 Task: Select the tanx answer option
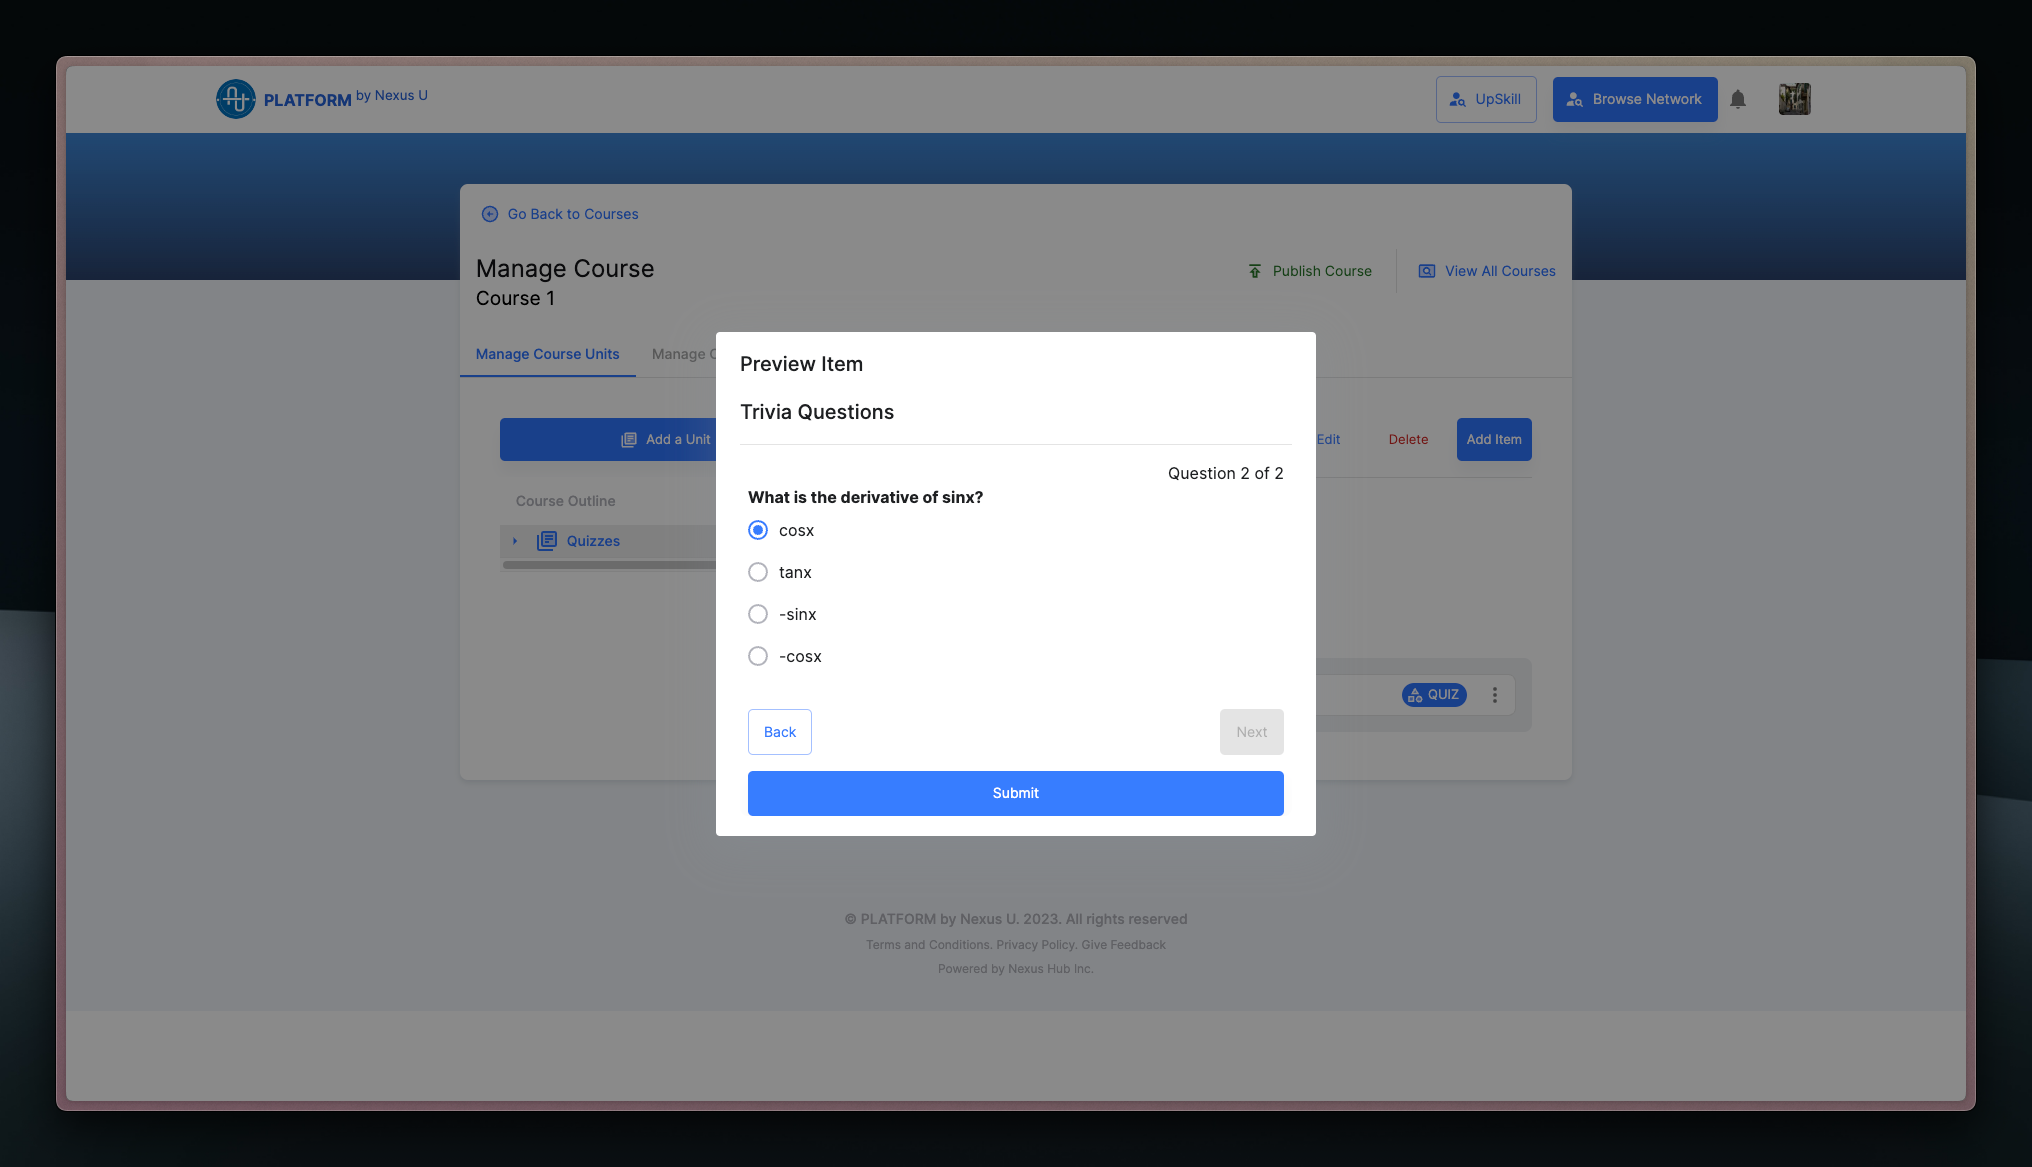point(758,572)
